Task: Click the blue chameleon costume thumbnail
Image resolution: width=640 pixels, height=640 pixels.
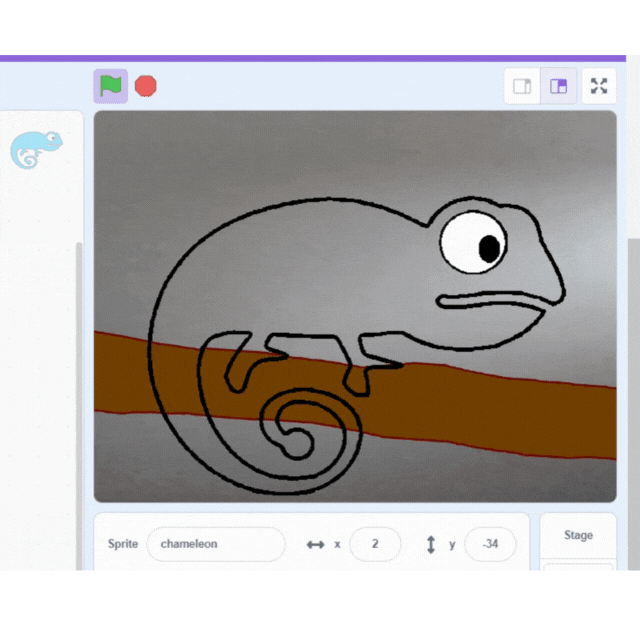Action: pyautogui.click(x=35, y=150)
